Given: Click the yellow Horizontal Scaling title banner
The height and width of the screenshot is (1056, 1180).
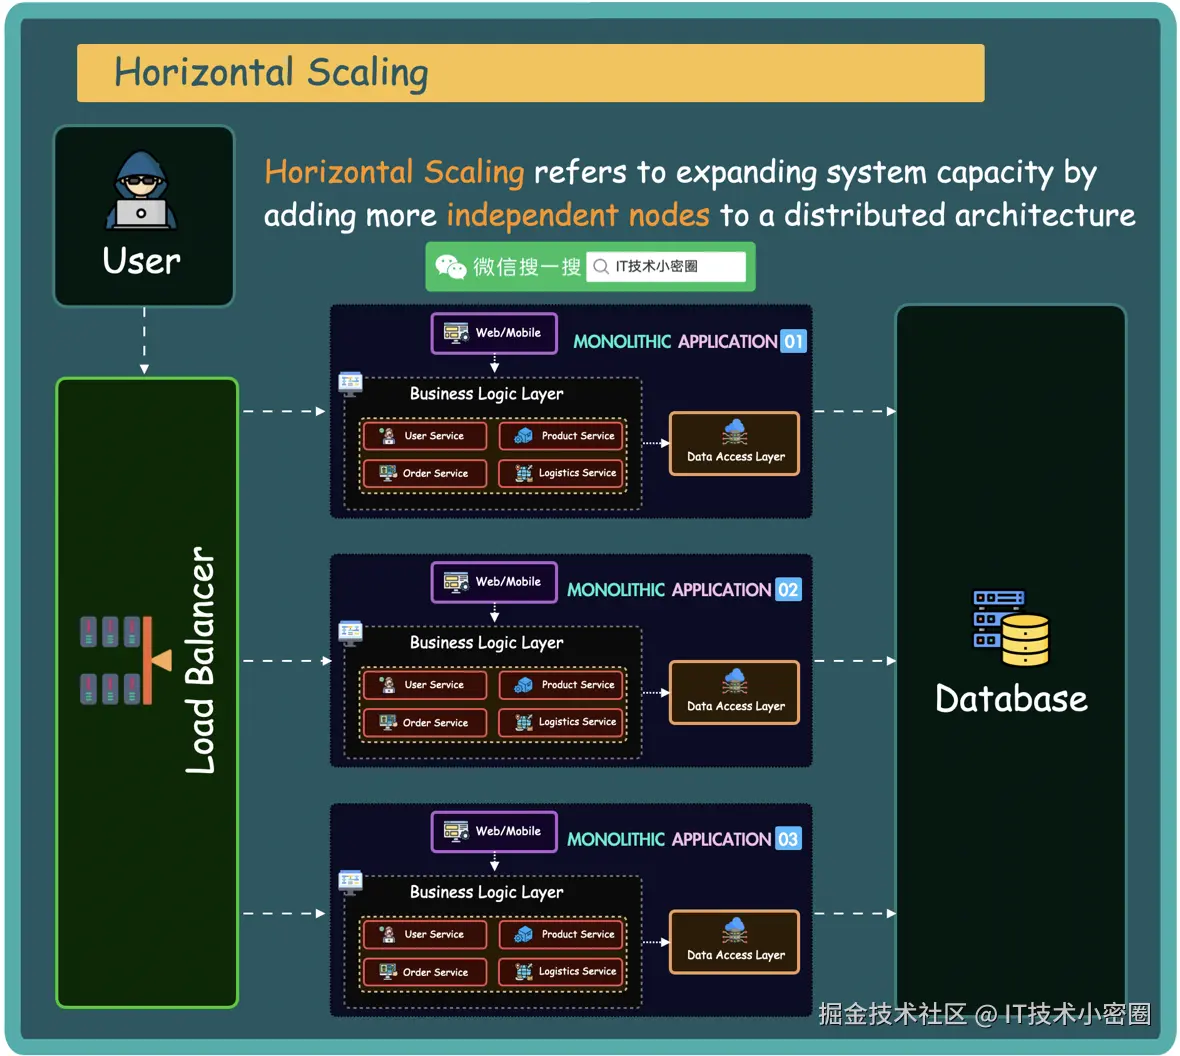Looking at the screenshot, I should [x=530, y=73].
